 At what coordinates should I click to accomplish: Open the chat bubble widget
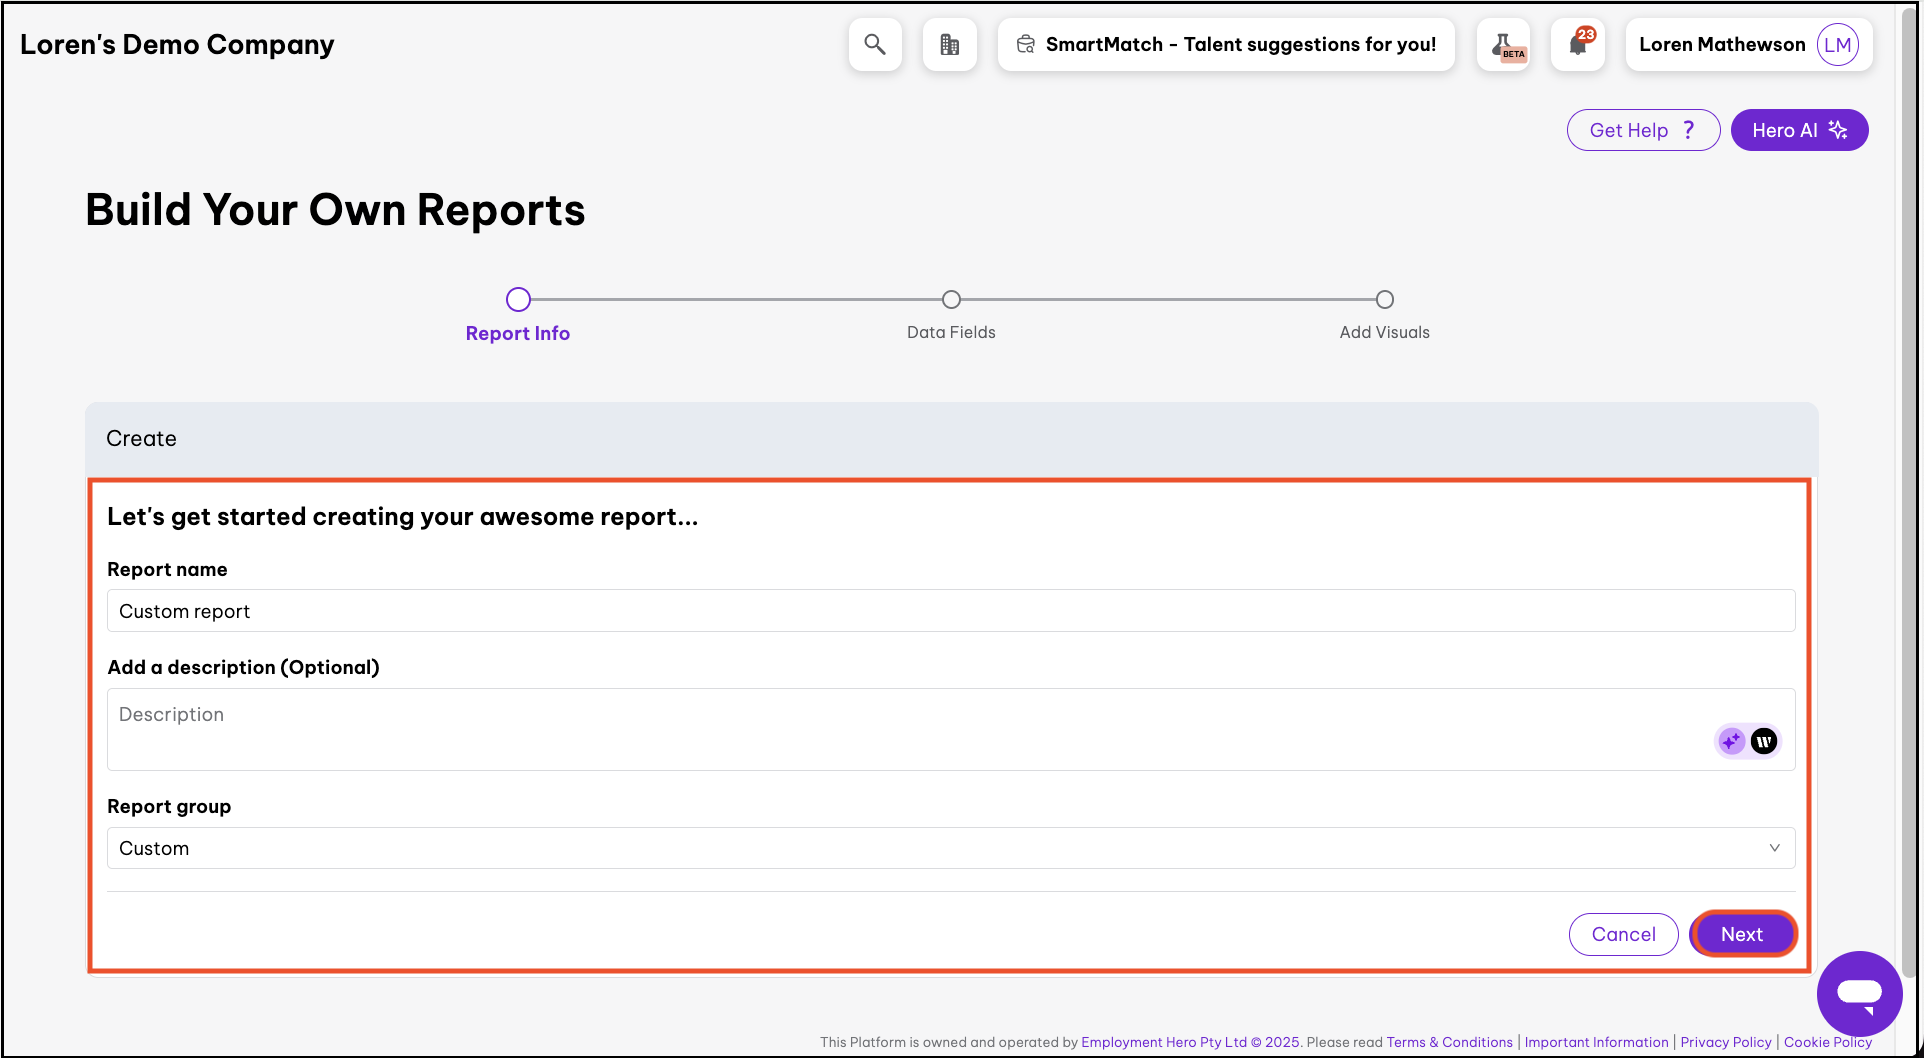pos(1859,993)
